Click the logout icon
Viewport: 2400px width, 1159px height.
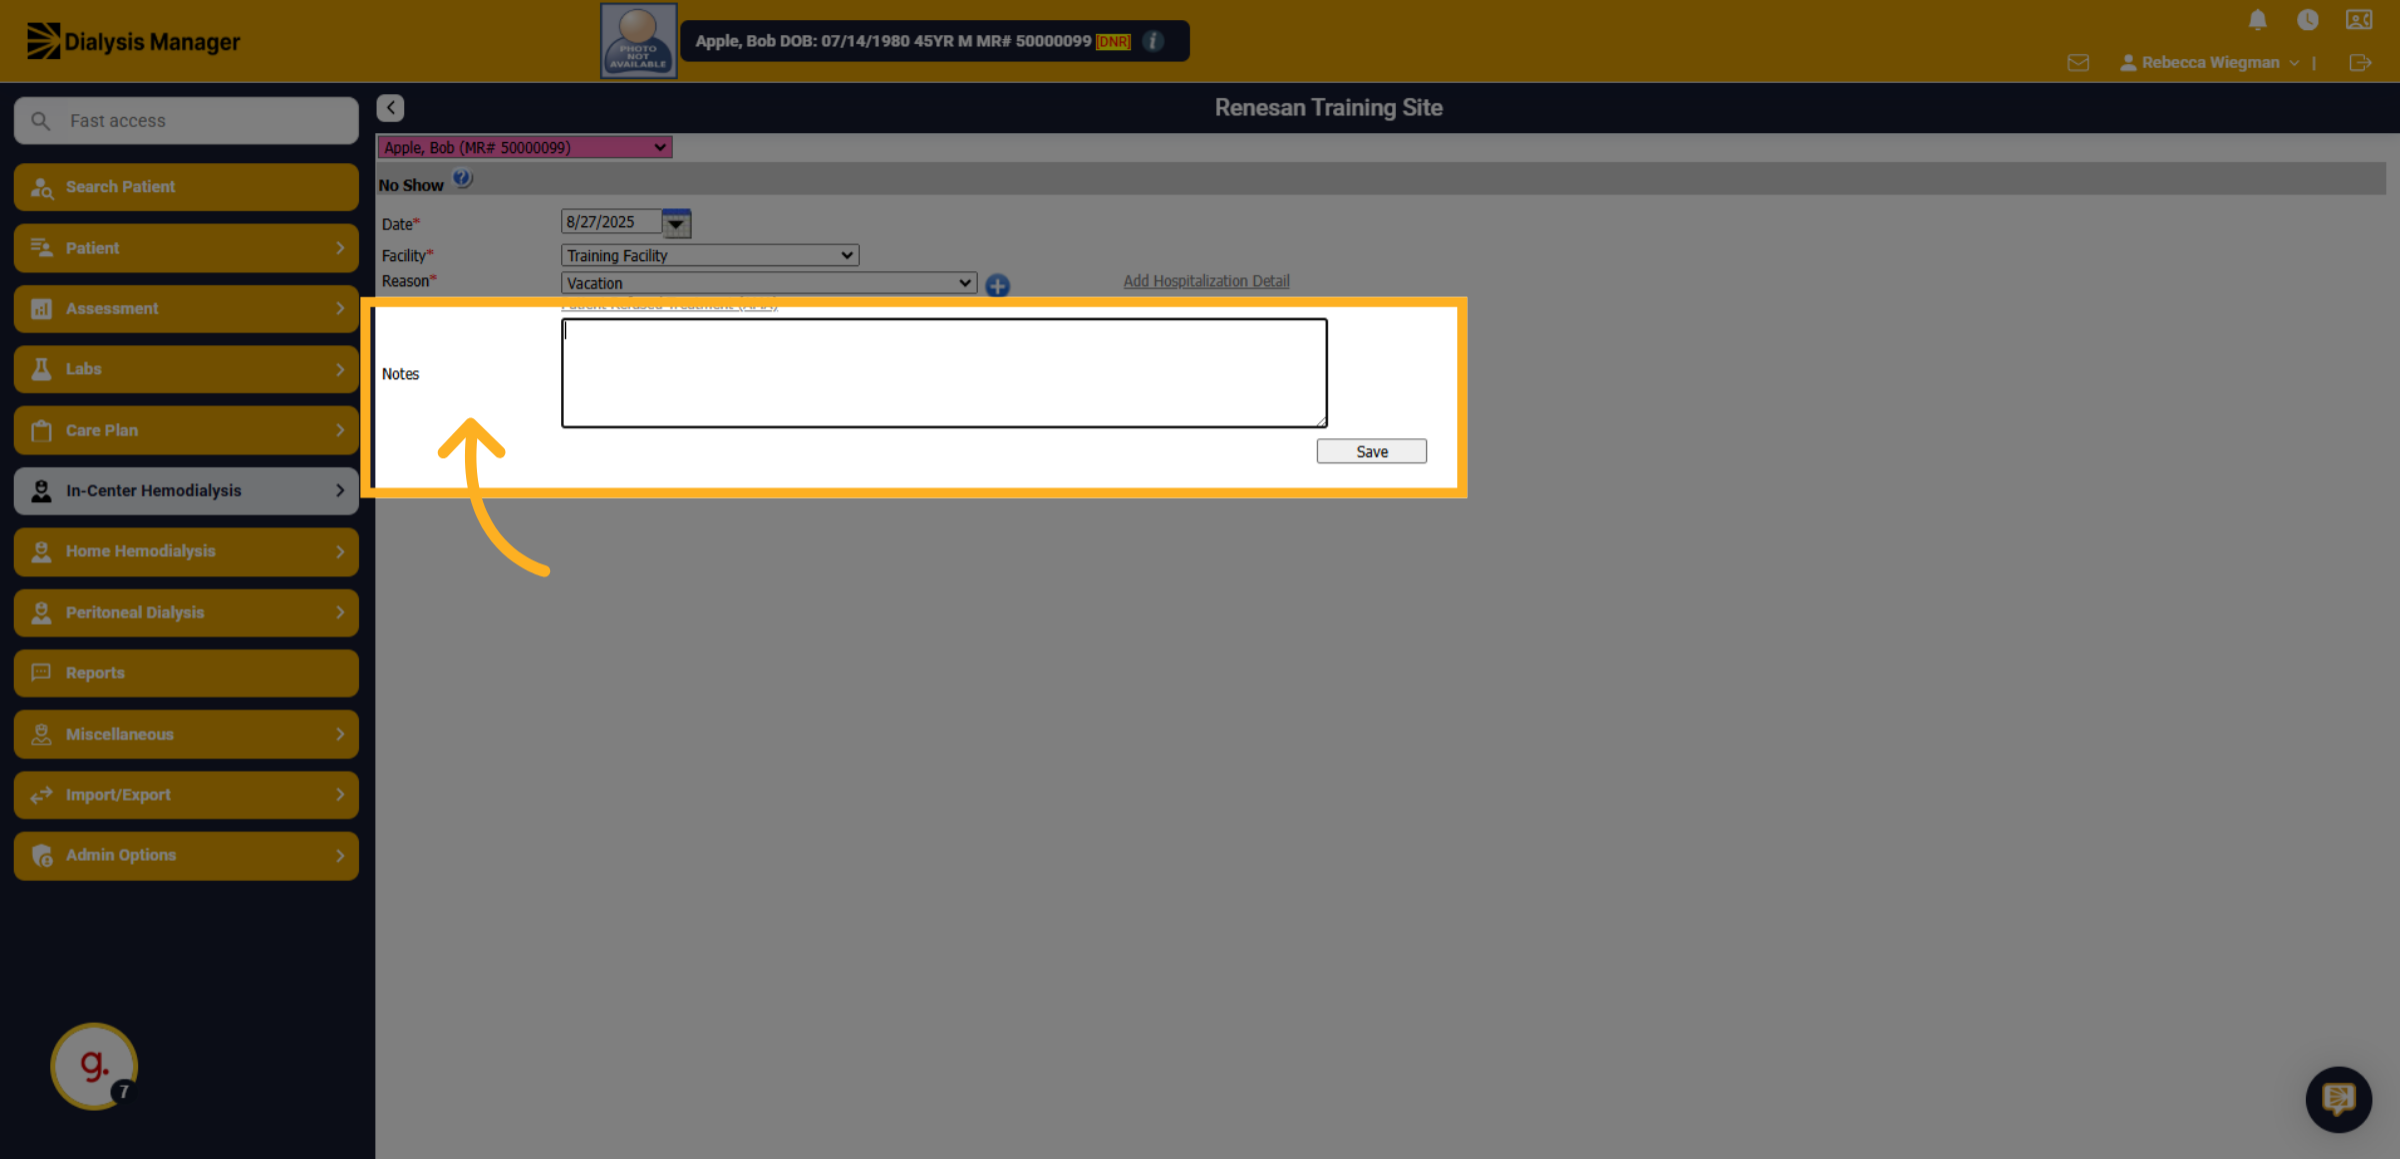click(x=2360, y=63)
